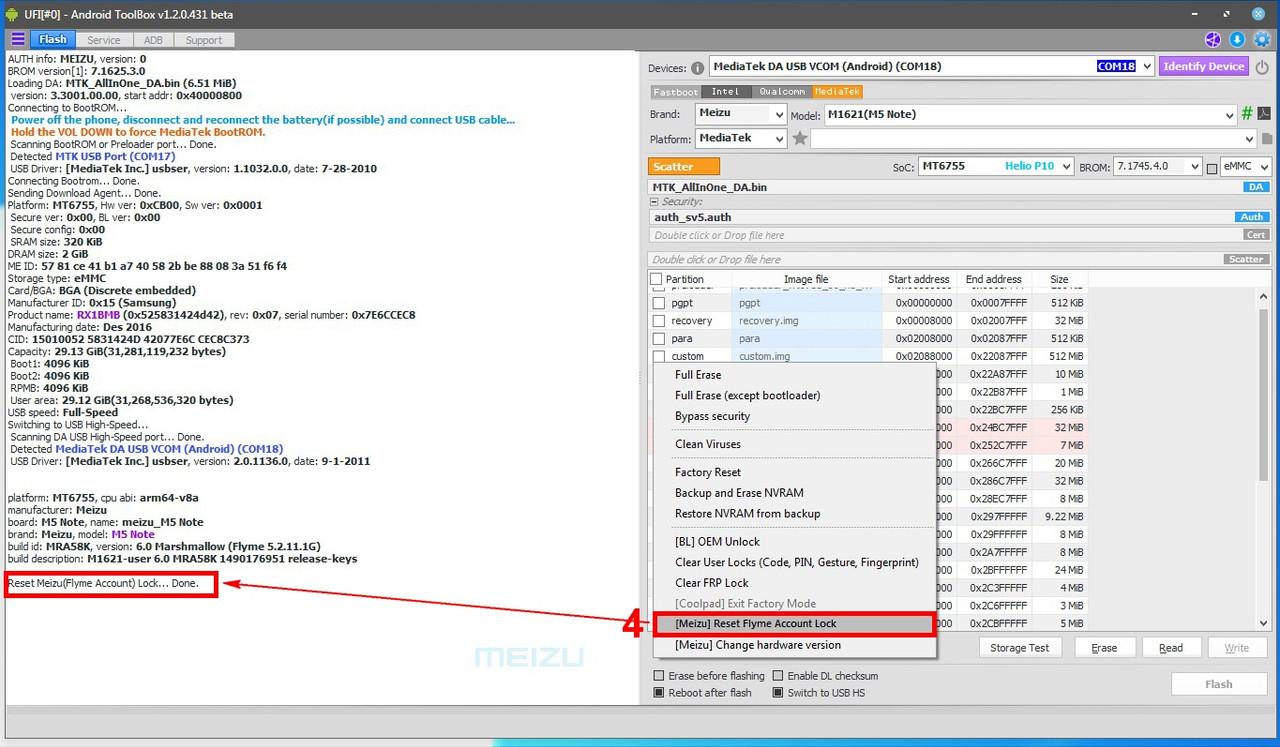Click the favorite star icon beside Platform
This screenshot has height=747, width=1280.
pyautogui.click(x=800, y=139)
